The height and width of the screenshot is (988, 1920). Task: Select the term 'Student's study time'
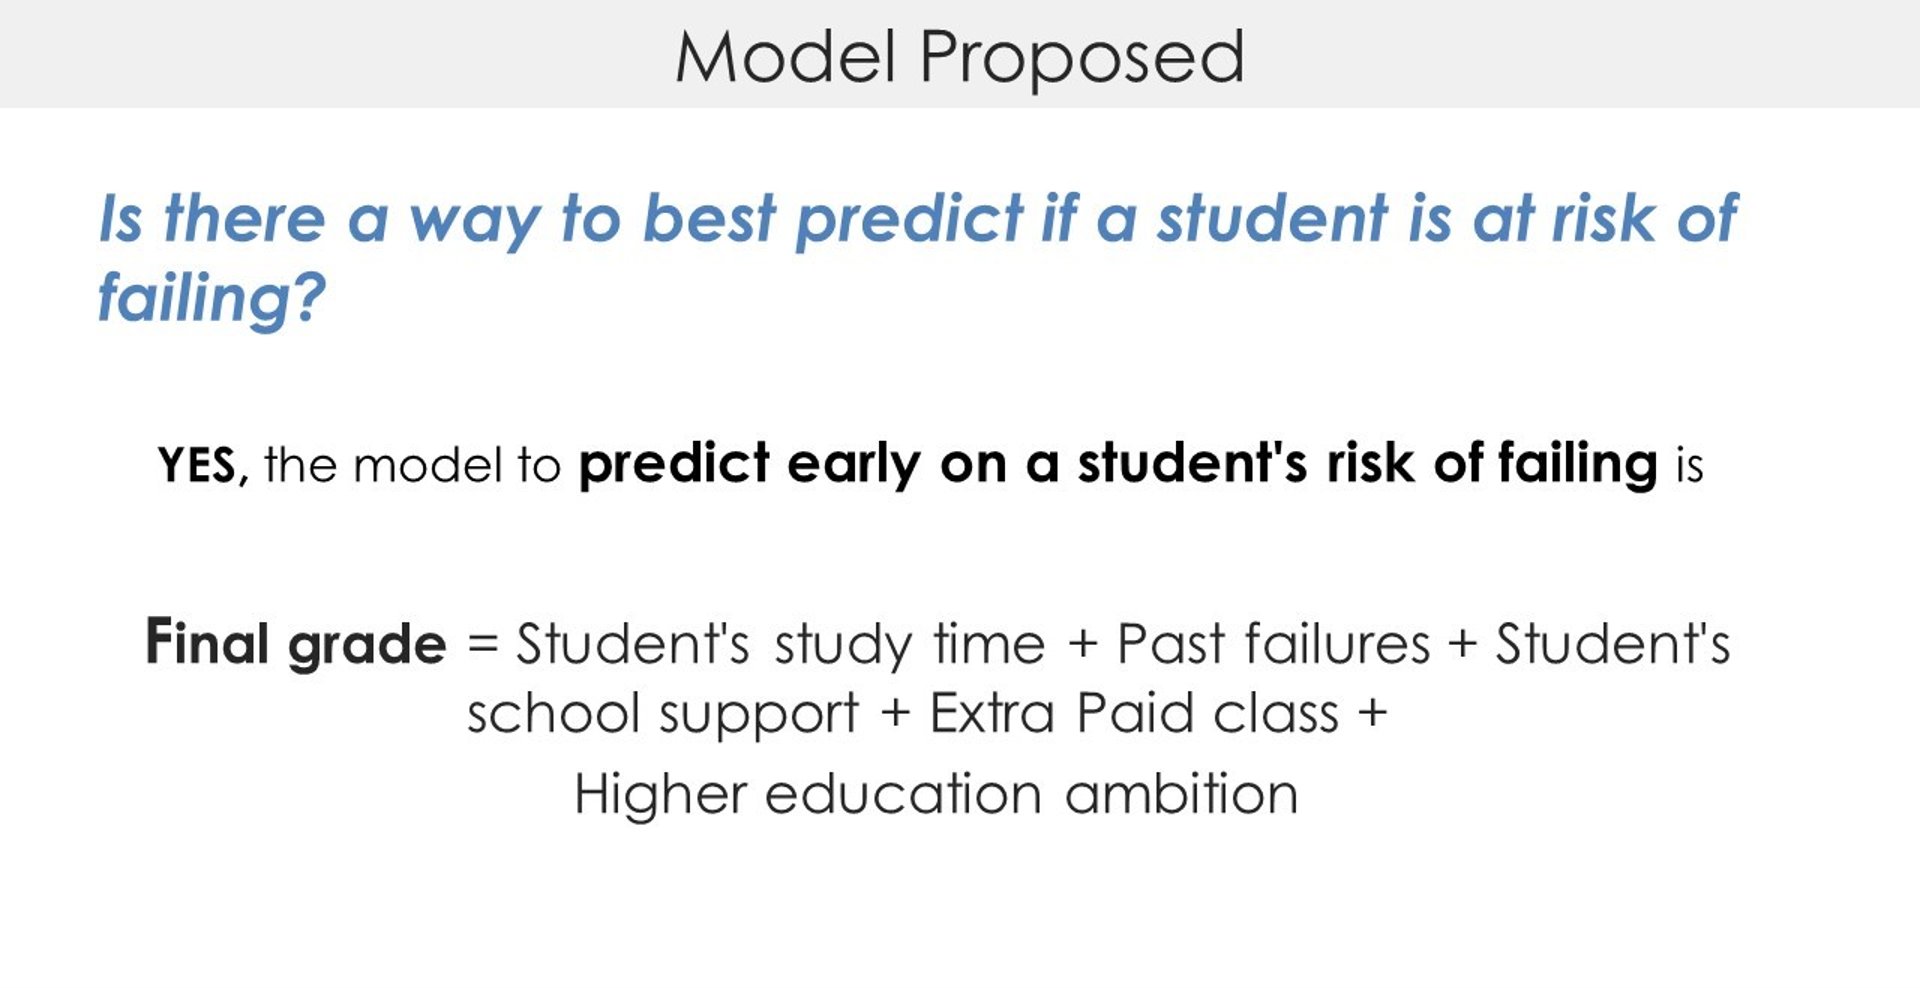tap(781, 644)
